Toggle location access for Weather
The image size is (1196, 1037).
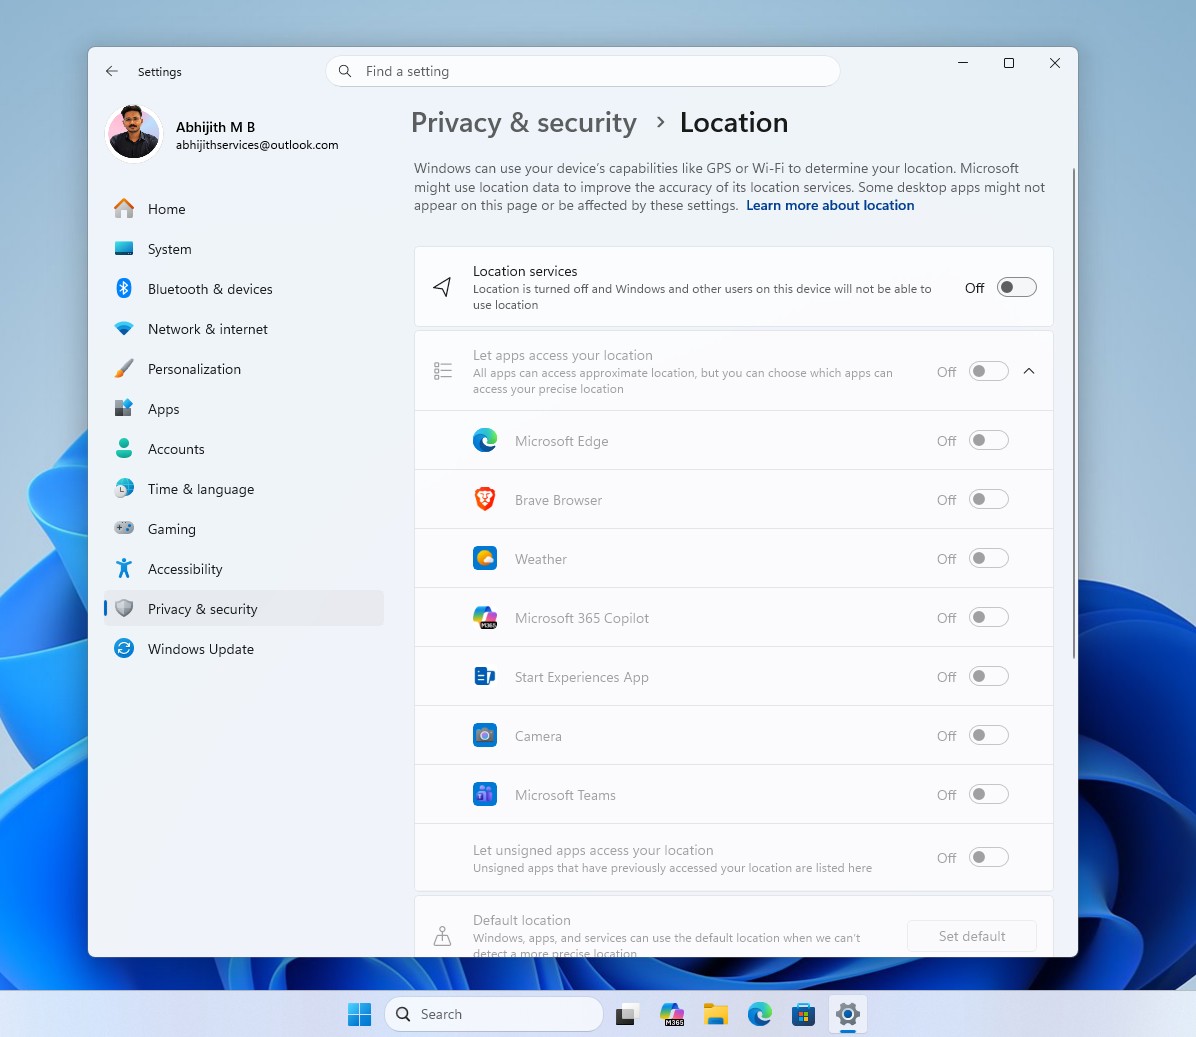[989, 558]
